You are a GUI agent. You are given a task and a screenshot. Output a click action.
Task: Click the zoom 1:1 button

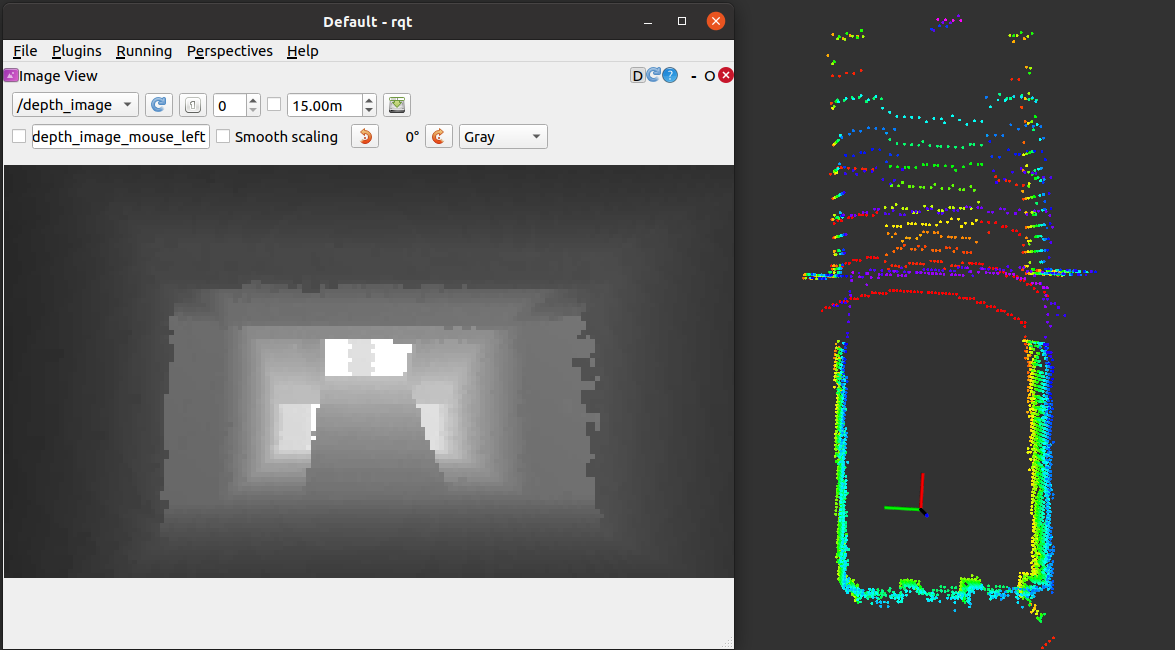193,105
